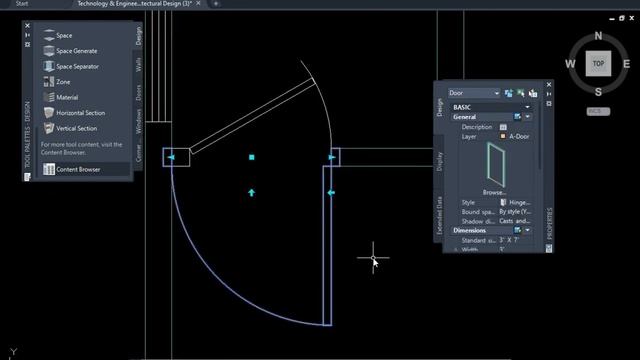
Task: Open the Description edit icon
Action: [503, 127]
